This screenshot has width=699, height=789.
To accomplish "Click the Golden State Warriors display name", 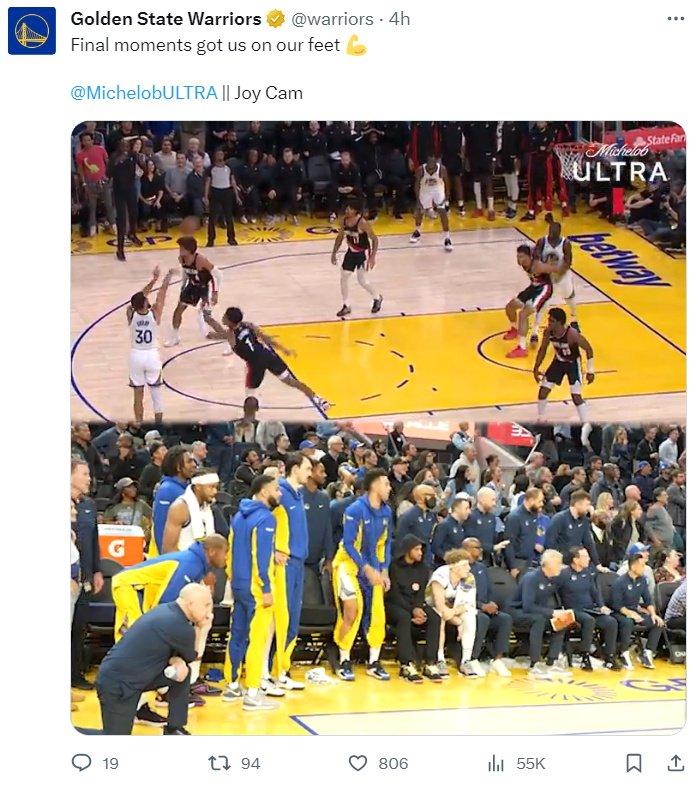I will point(166,19).
